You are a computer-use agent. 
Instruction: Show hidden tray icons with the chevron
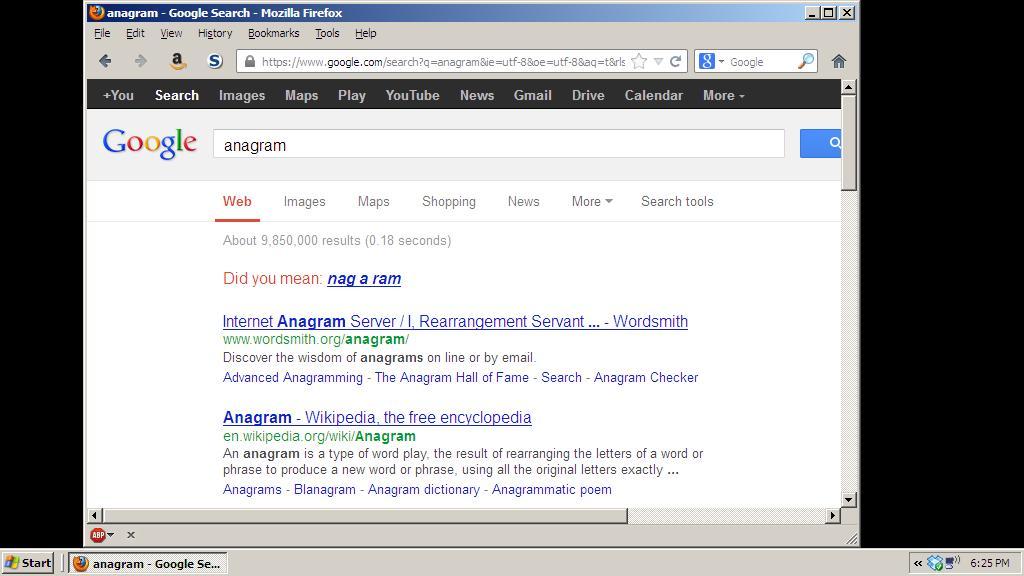point(918,563)
